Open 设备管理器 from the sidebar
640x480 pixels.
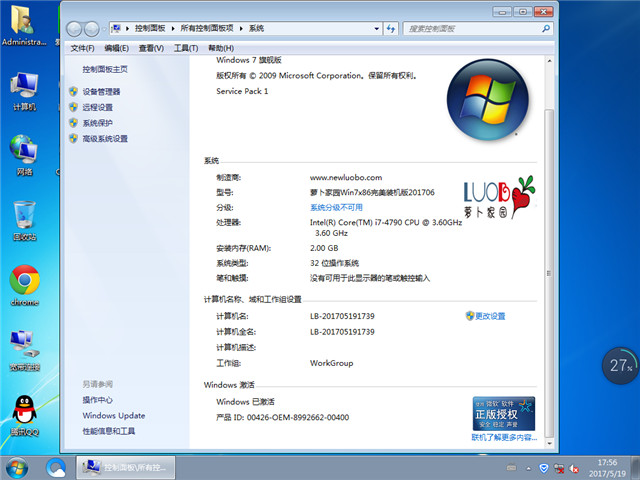click(x=101, y=91)
